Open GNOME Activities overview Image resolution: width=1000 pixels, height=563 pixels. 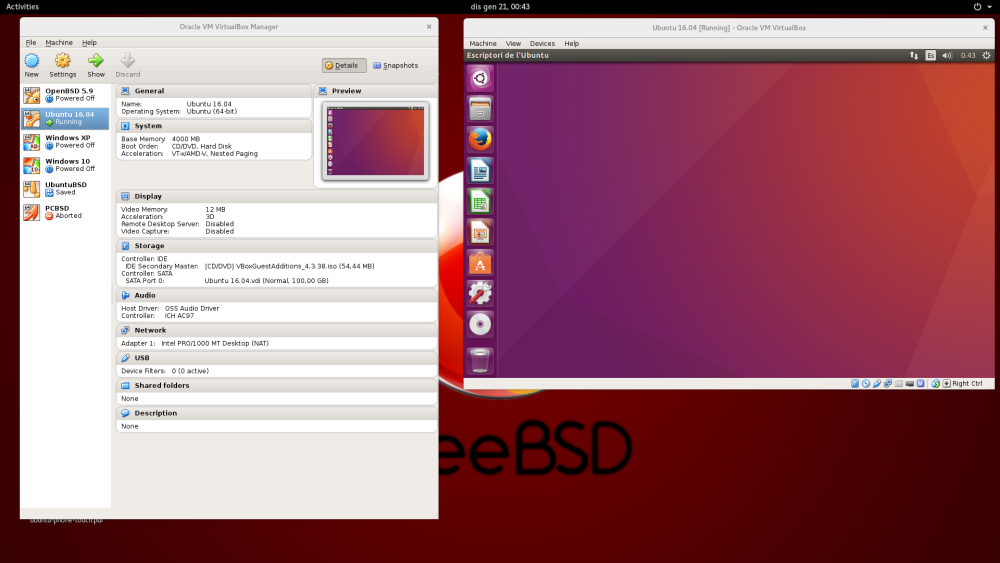coord(22,6)
